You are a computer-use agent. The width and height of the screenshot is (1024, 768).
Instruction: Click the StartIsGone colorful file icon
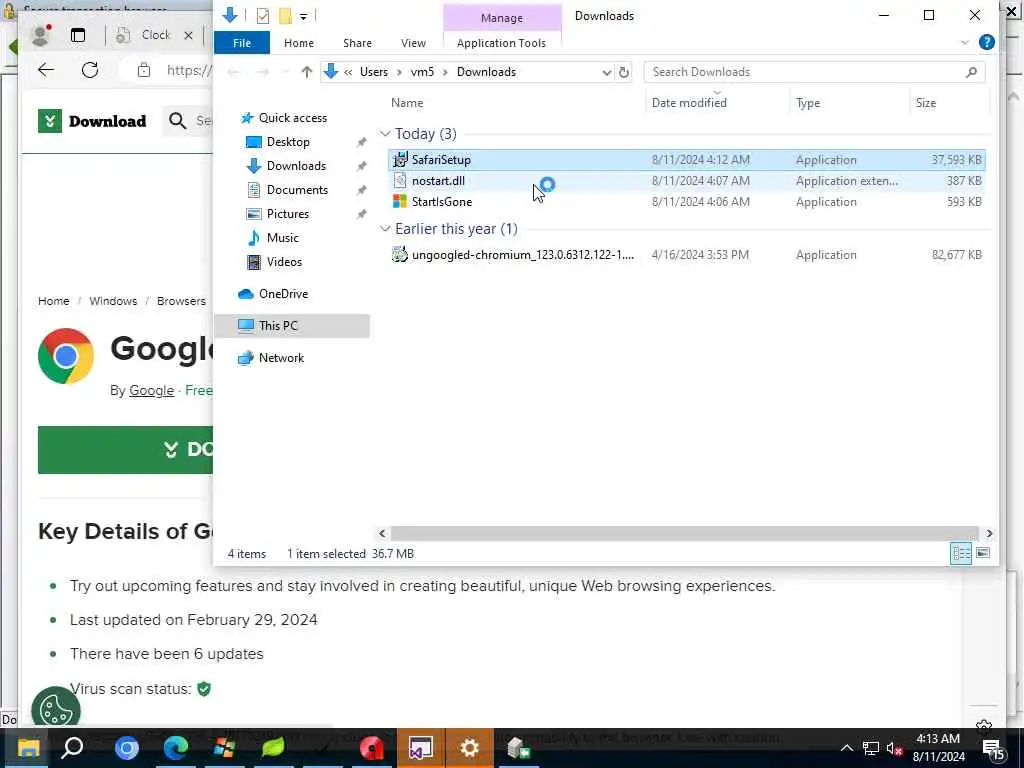click(400, 202)
